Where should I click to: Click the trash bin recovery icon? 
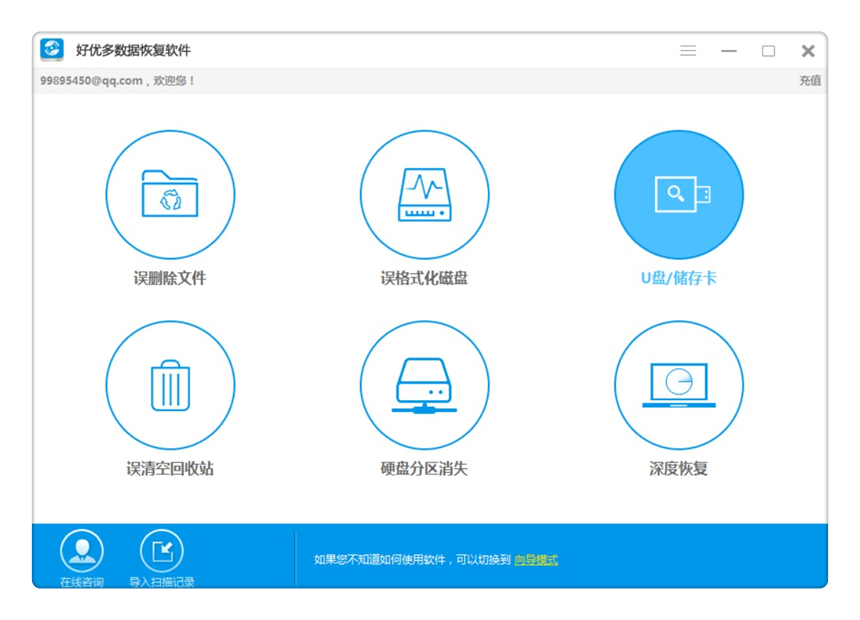pos(170,384)
